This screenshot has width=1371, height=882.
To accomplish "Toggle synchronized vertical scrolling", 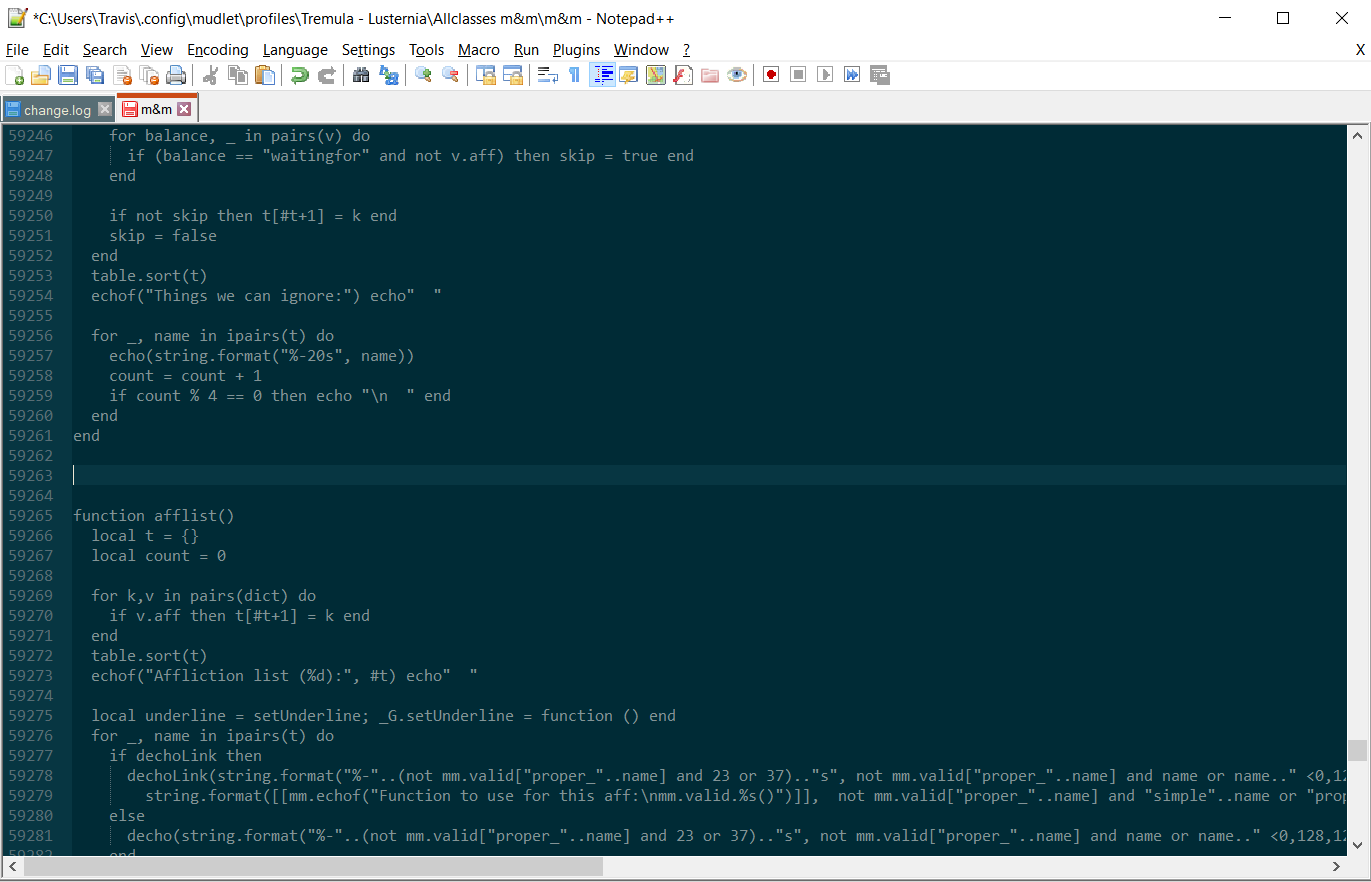I will [486, 75].
